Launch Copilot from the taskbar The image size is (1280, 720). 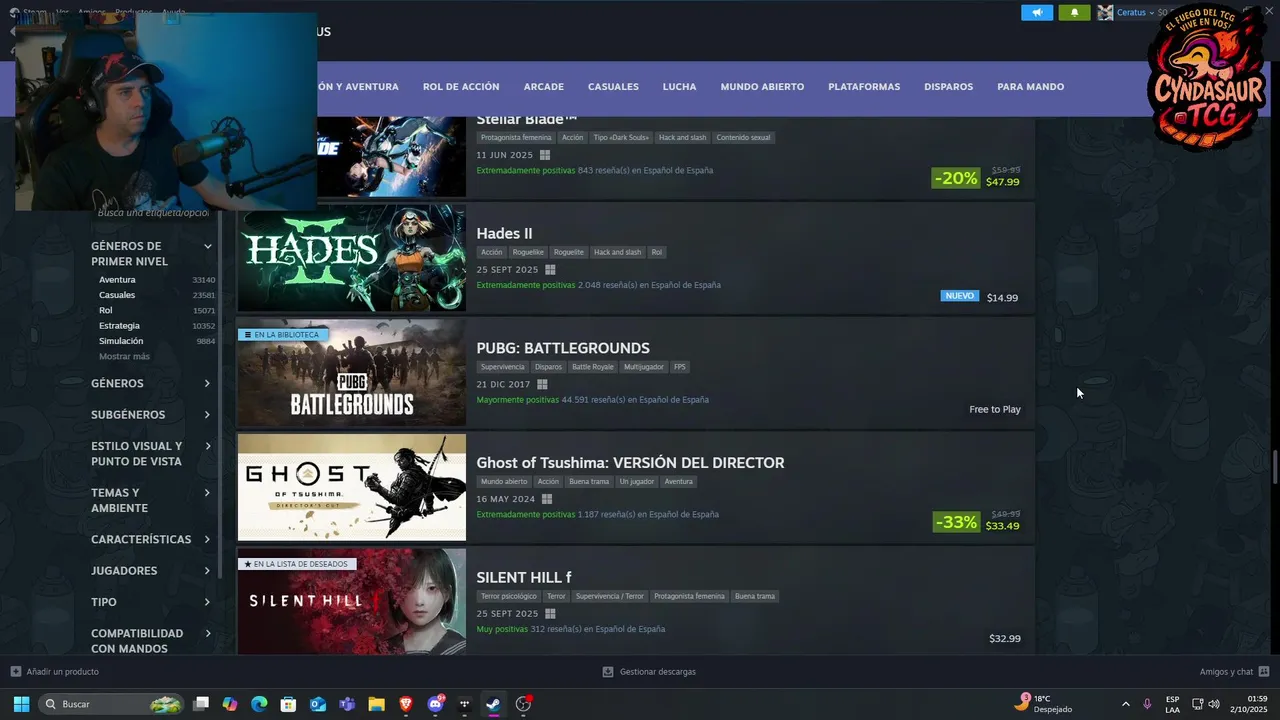[230, 704]
